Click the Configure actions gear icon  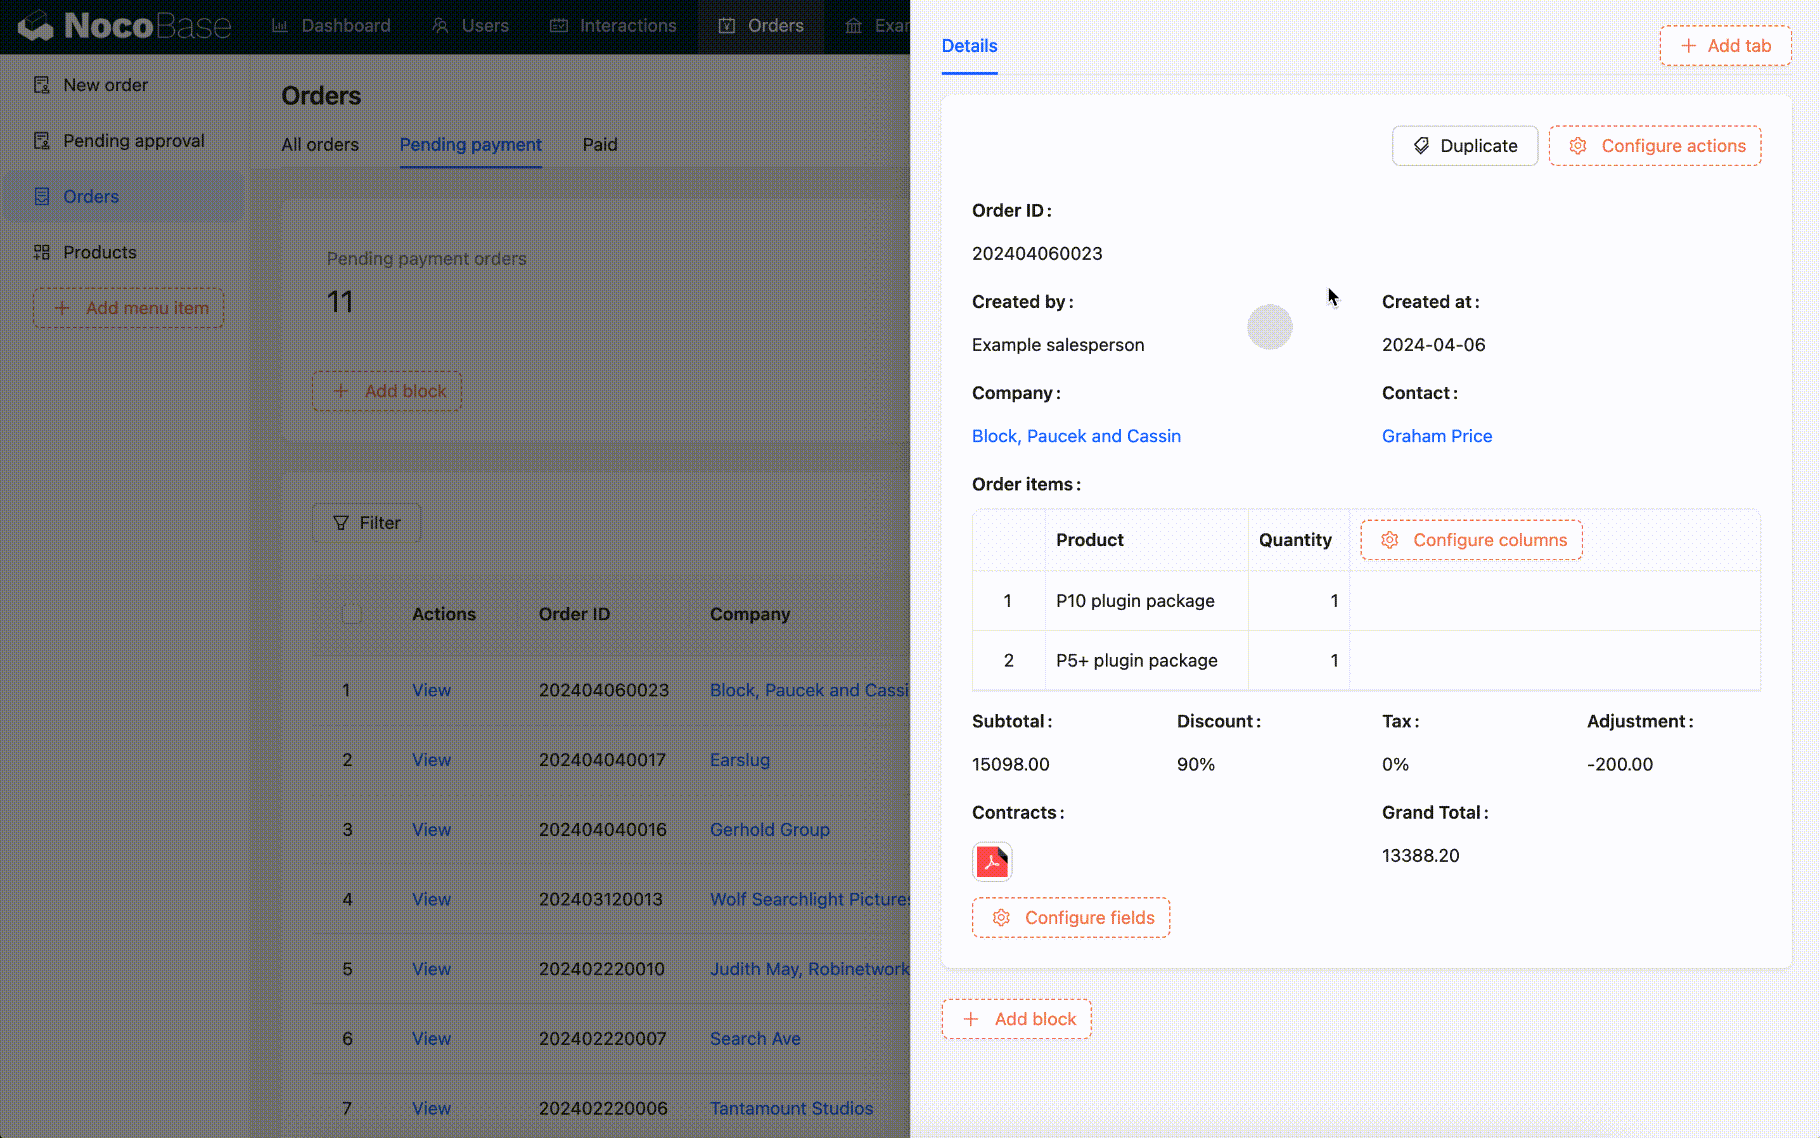(1578, 146)
